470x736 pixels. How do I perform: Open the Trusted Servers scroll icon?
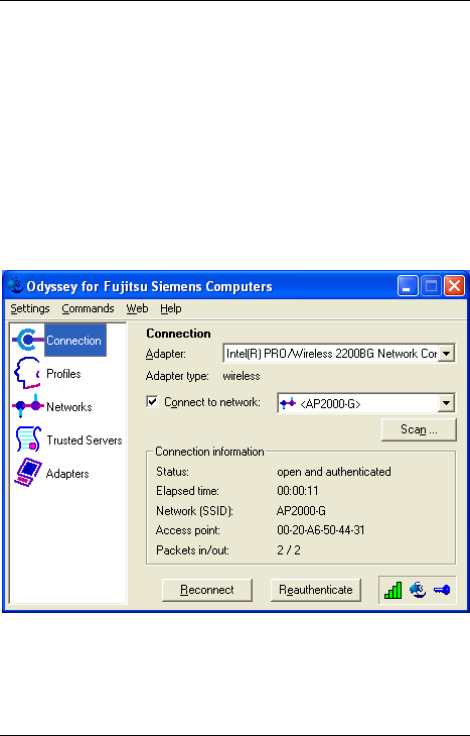coord(28,439)
